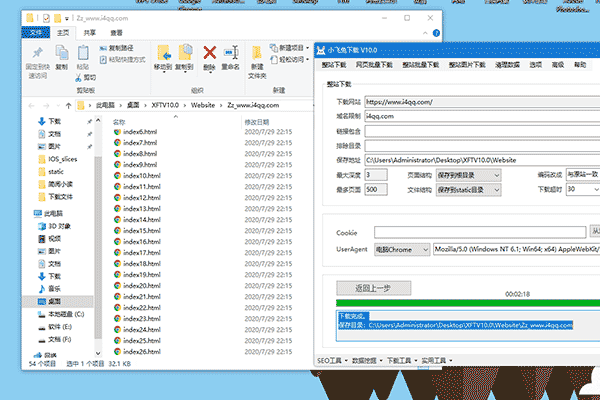Click the Back navigation arrow in Explorer
The image size is (600, 400).
coord(32,106)
